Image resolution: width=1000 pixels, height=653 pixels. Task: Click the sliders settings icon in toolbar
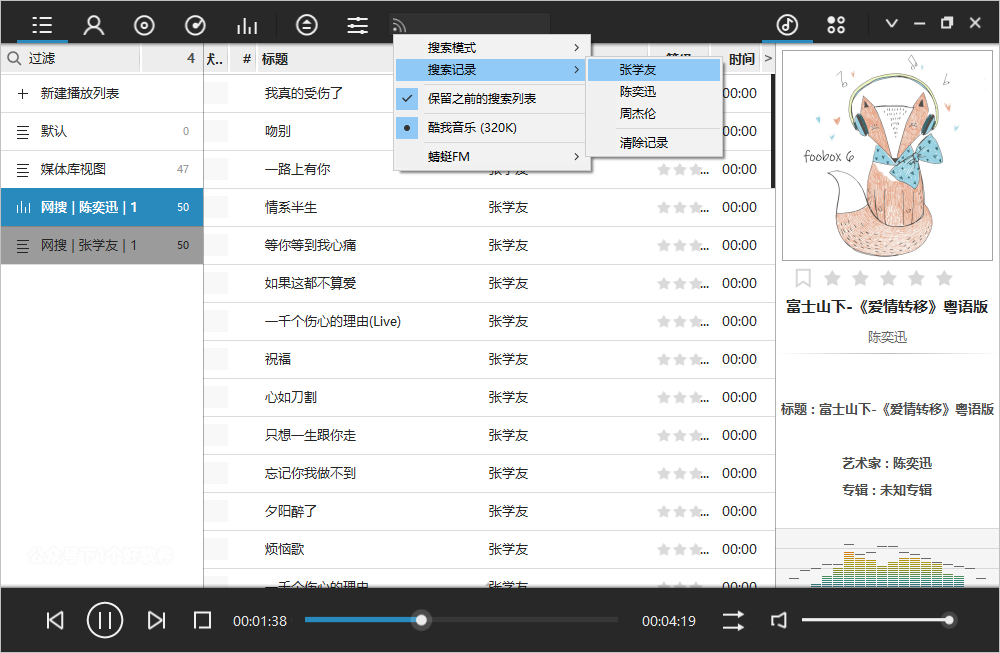[x=357, y=25]
